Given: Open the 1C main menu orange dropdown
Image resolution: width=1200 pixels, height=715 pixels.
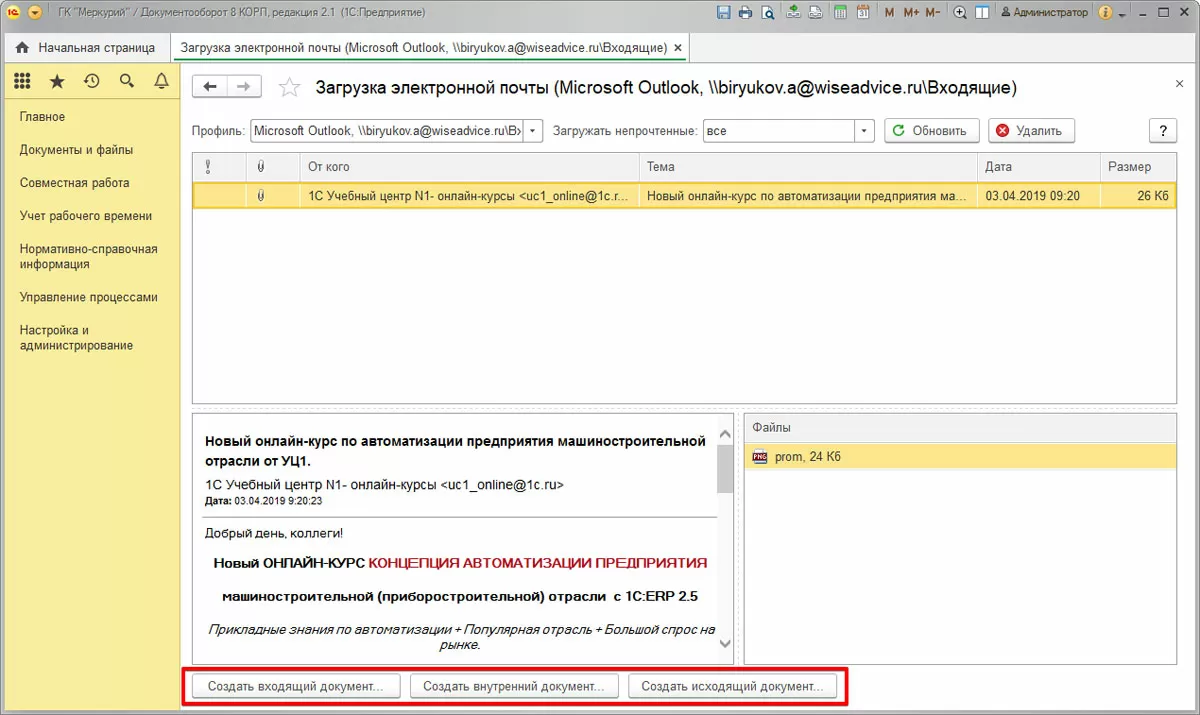Looking at the screenshot, I should click(x=35, y=13).
